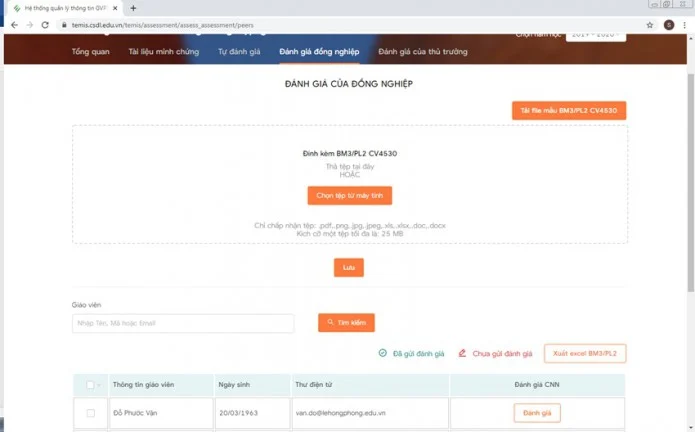Go back with browser back arrow
The width and height of the screenshot is (695, 432).
click(x=15, y=25)
